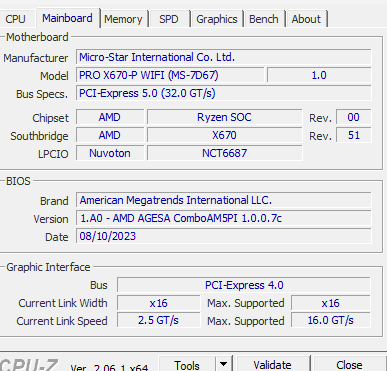Click the Southbridge vendor AMD field
Image resolution: width=387 pixels, height=371 pixels.
pos(110,135)
